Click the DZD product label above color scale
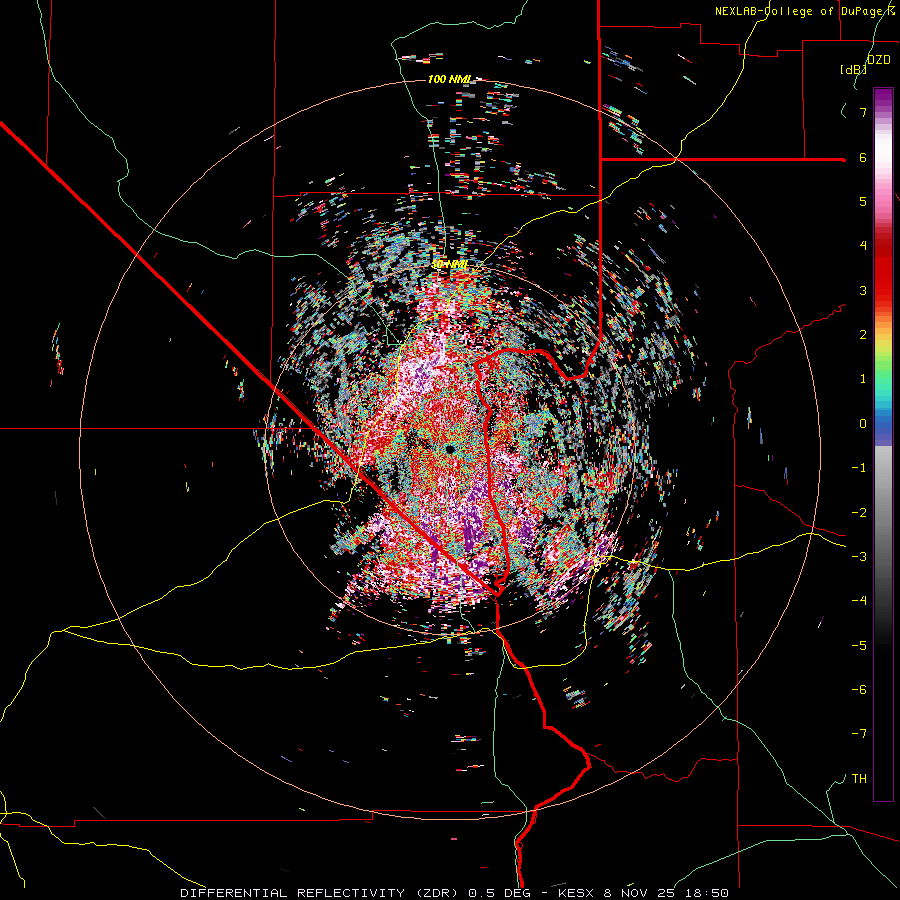The height and width of the screenshot is (900, 900). [x=878, y=59]
